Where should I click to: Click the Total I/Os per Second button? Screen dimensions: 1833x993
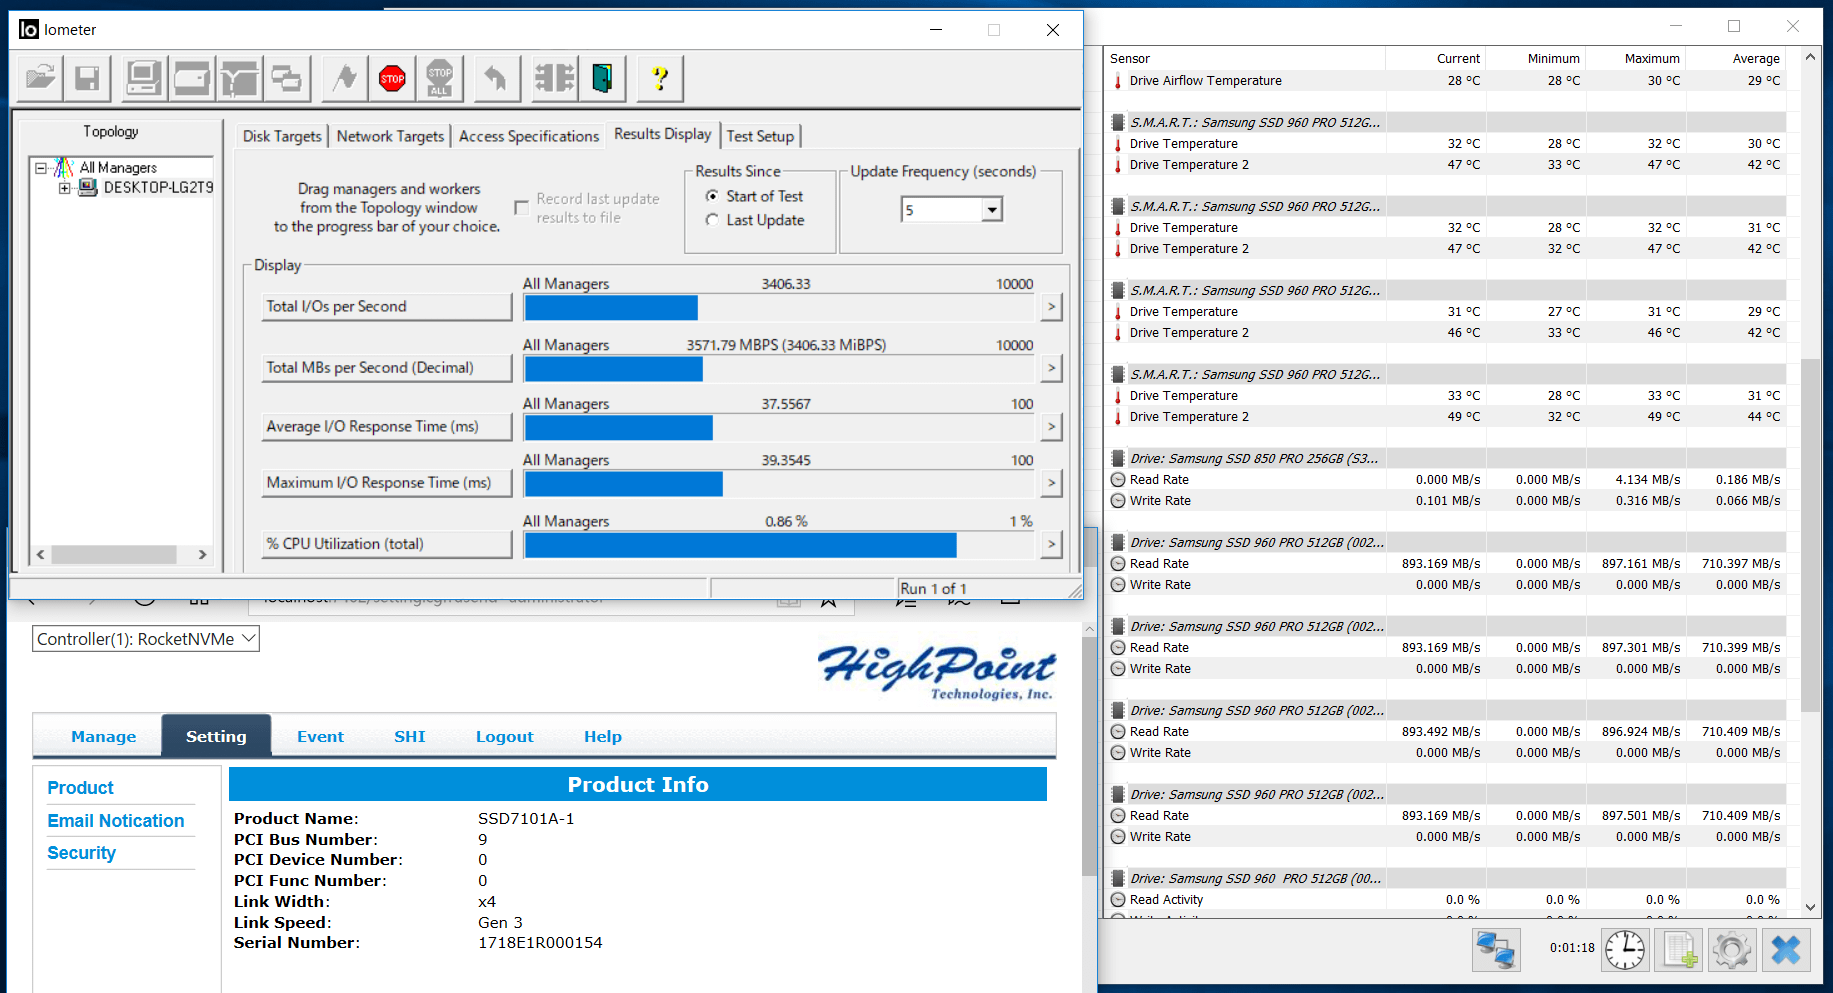(386, 307)
